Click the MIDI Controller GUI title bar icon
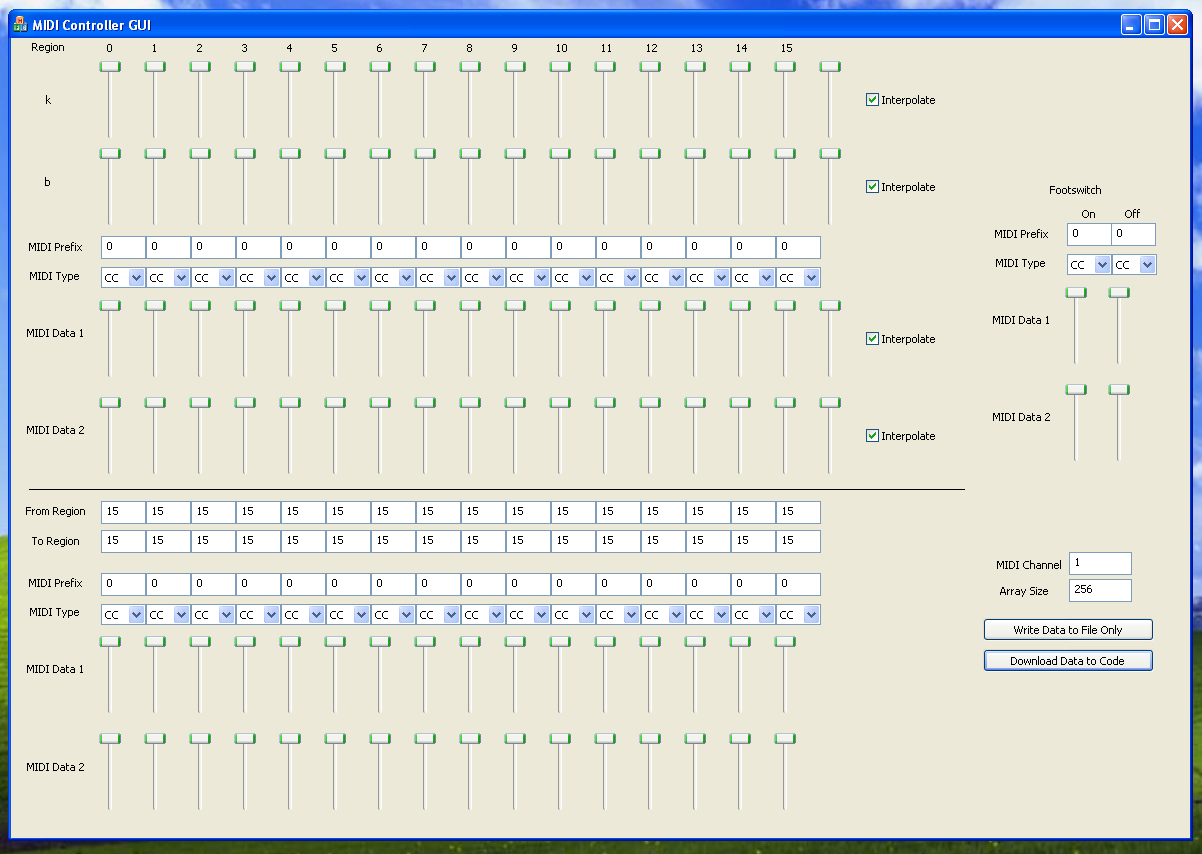The height and width of the screenshot is (854, 1202). 19,25
